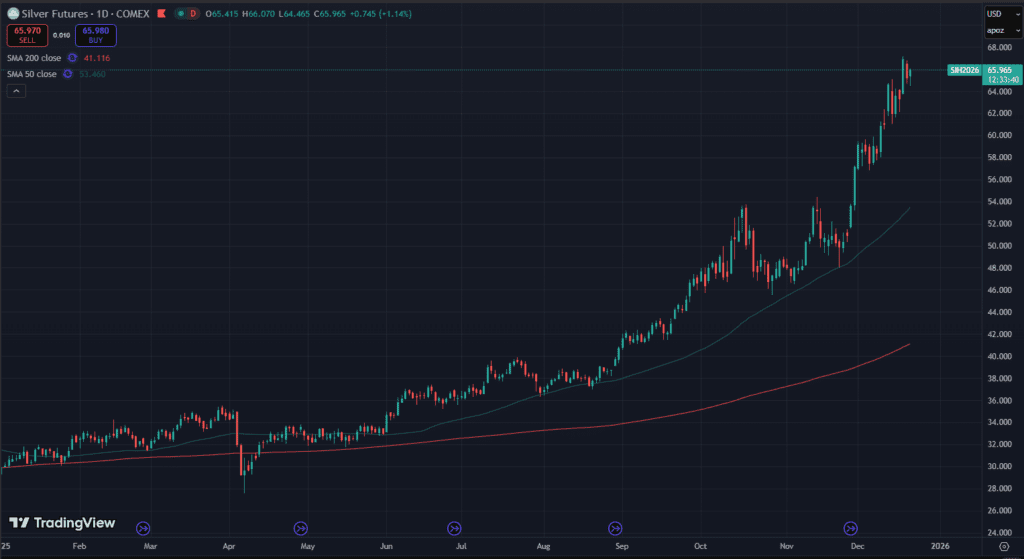Click the SMA 200 indicator status icon
Image resolution: width=1024 pixels, height=559 pixels.
click(x=72, y=58)
